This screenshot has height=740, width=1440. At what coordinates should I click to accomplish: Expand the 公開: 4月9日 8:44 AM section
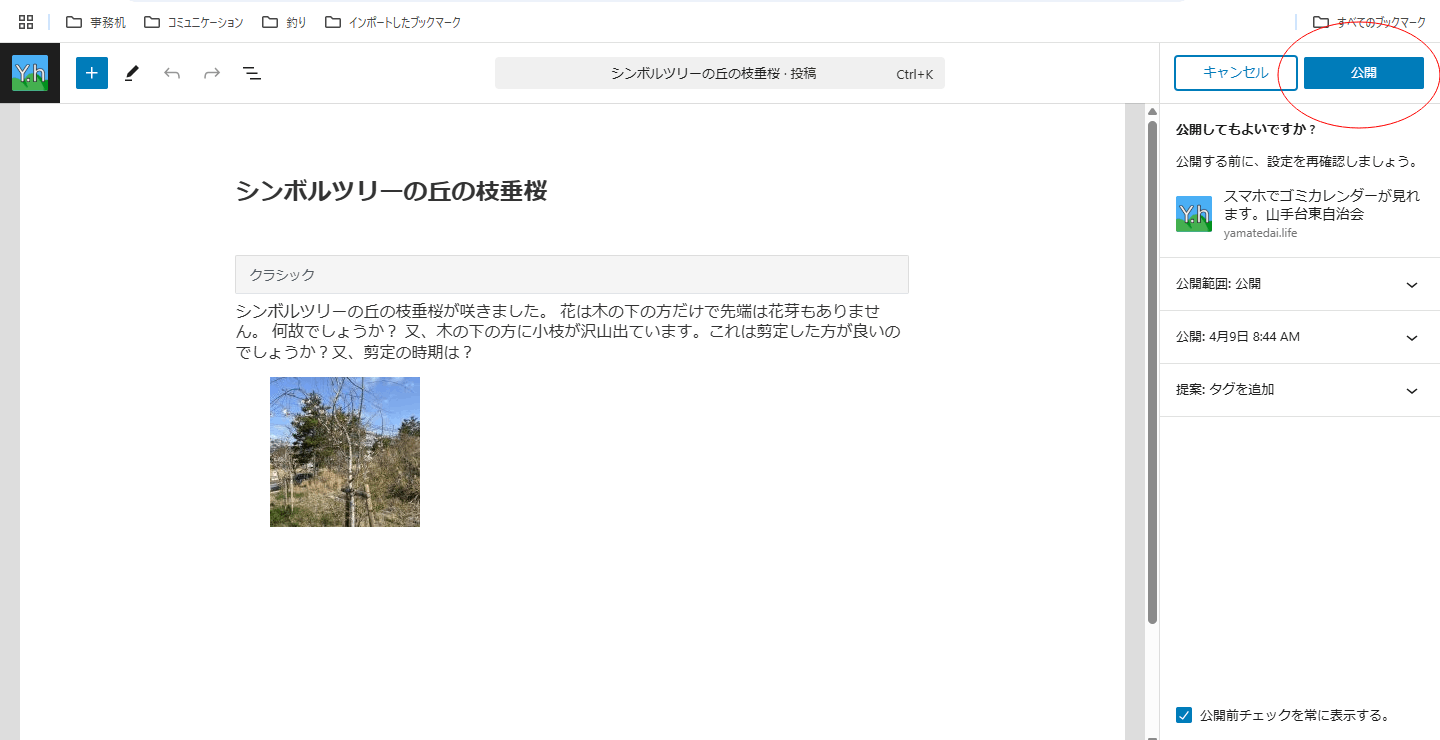coord(1299,337)
